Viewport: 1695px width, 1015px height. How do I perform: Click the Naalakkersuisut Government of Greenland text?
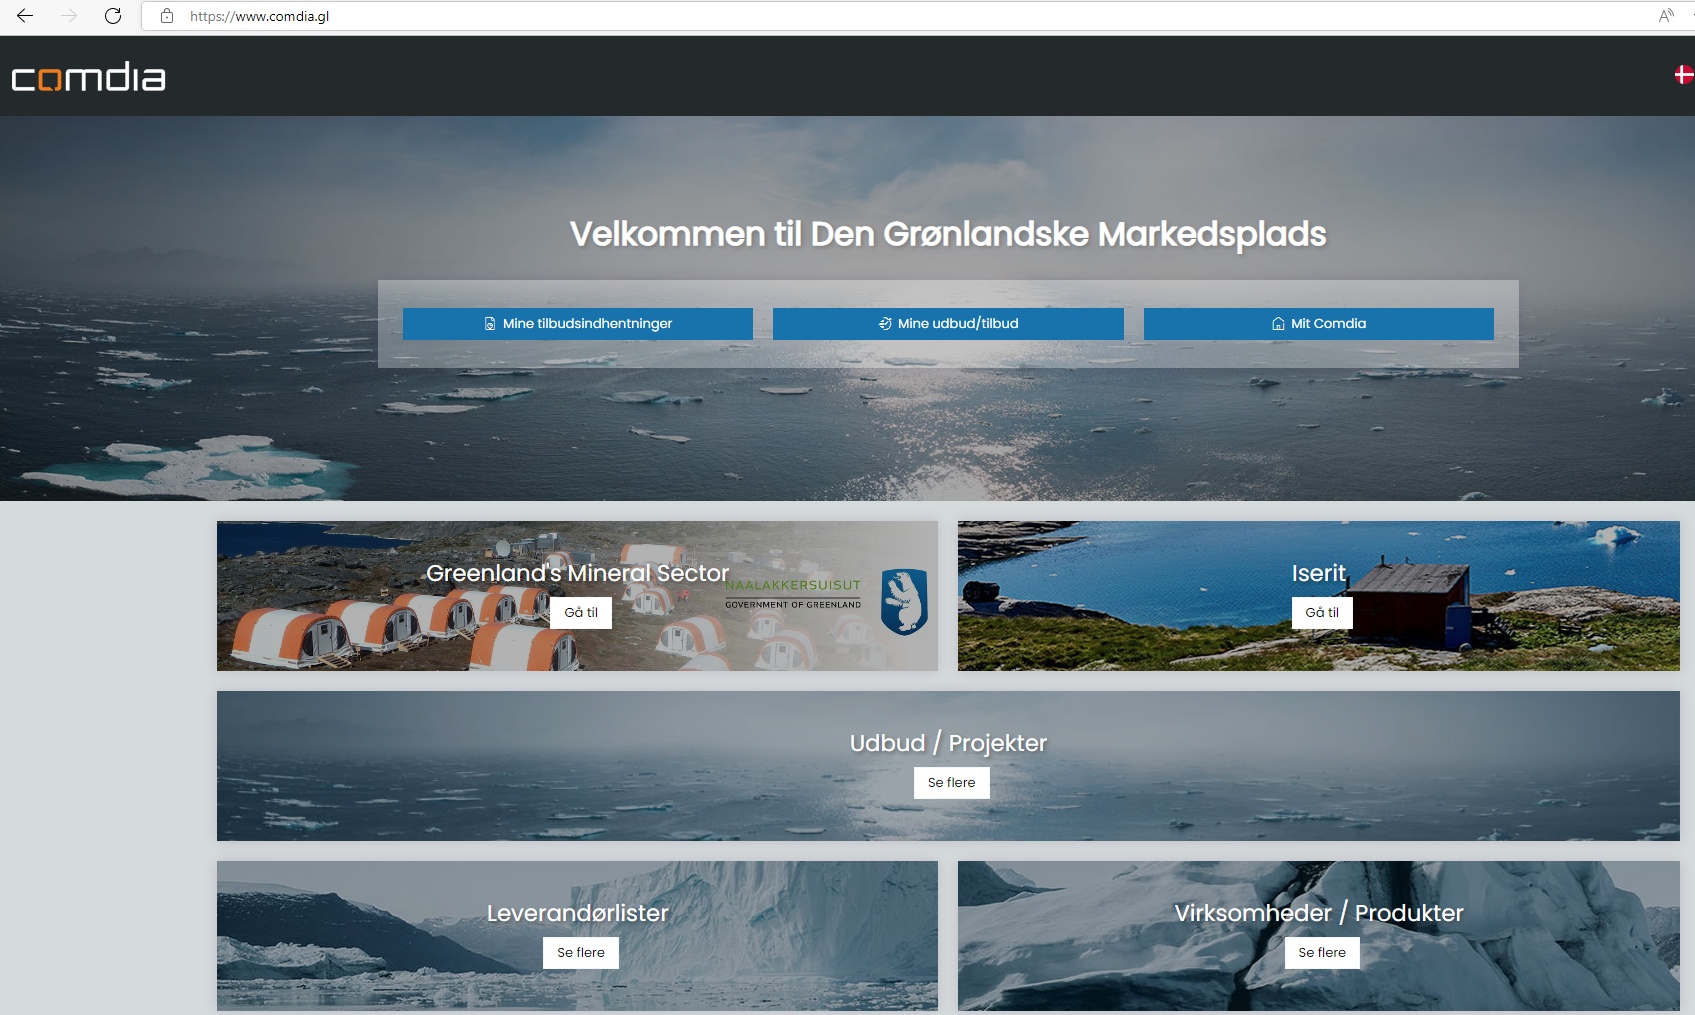coord(793,594)
